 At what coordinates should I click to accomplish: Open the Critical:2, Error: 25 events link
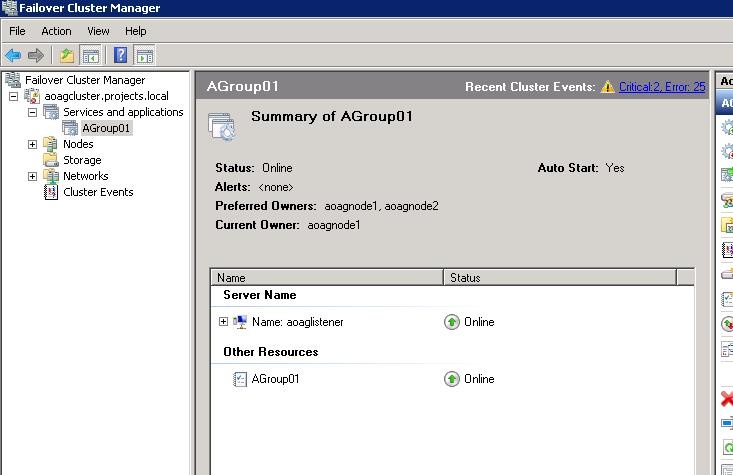(x=662, y=87)
